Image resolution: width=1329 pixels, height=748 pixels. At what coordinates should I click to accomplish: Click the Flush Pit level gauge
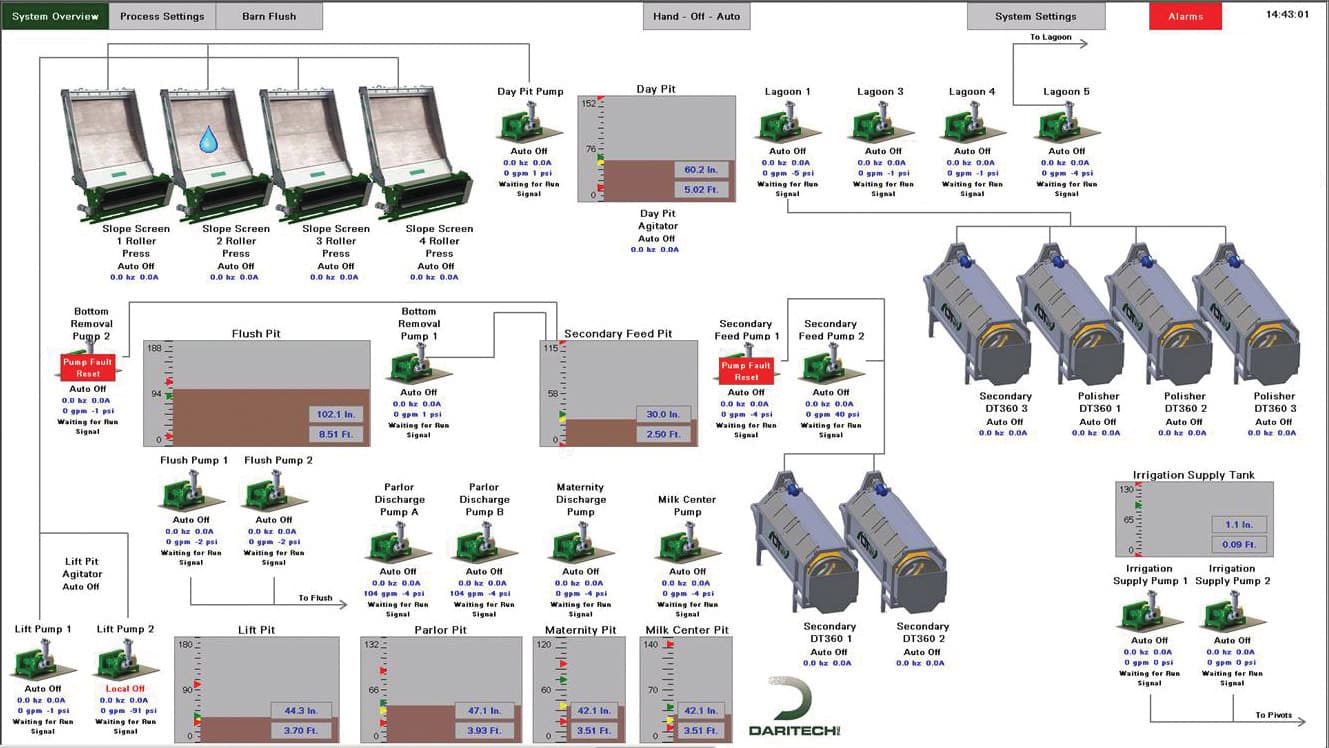tap(257, 393)
